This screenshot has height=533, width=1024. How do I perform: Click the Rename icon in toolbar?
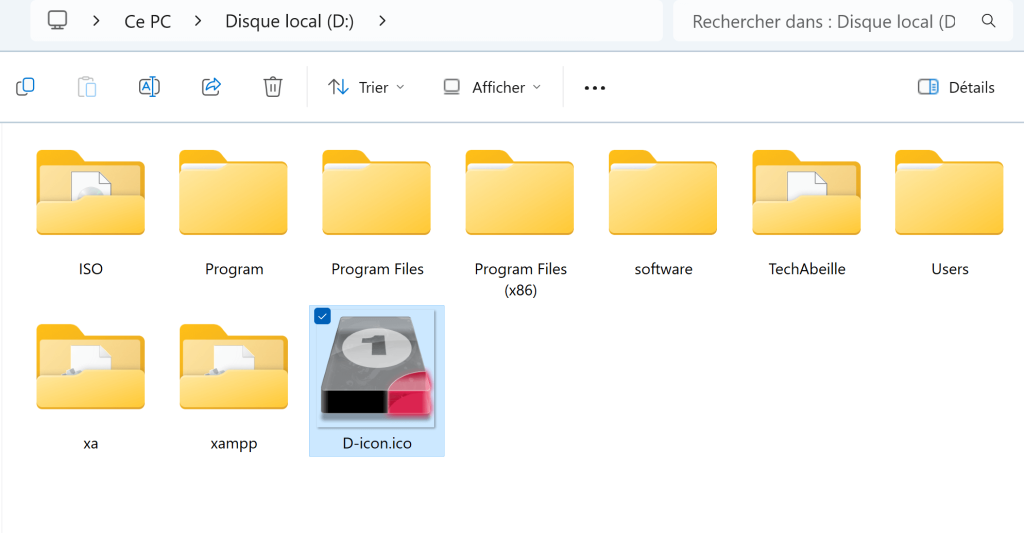pyautogui.click(x=149, y=87)
